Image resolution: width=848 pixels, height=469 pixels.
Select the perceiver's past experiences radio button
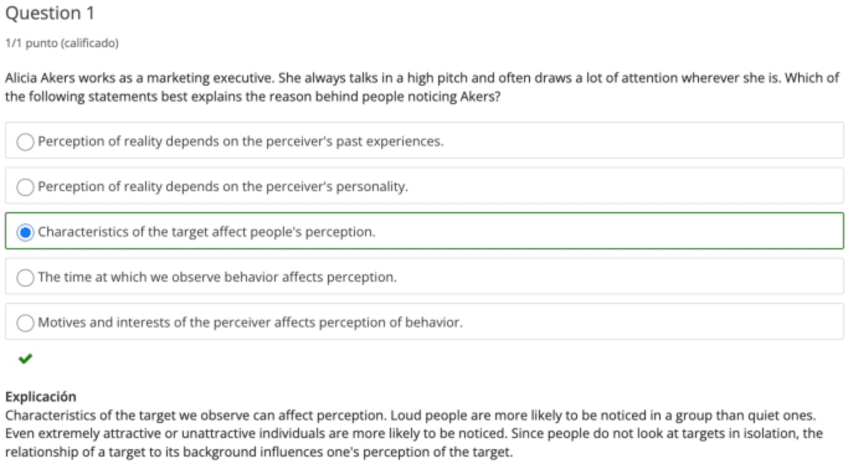point(25,141)
